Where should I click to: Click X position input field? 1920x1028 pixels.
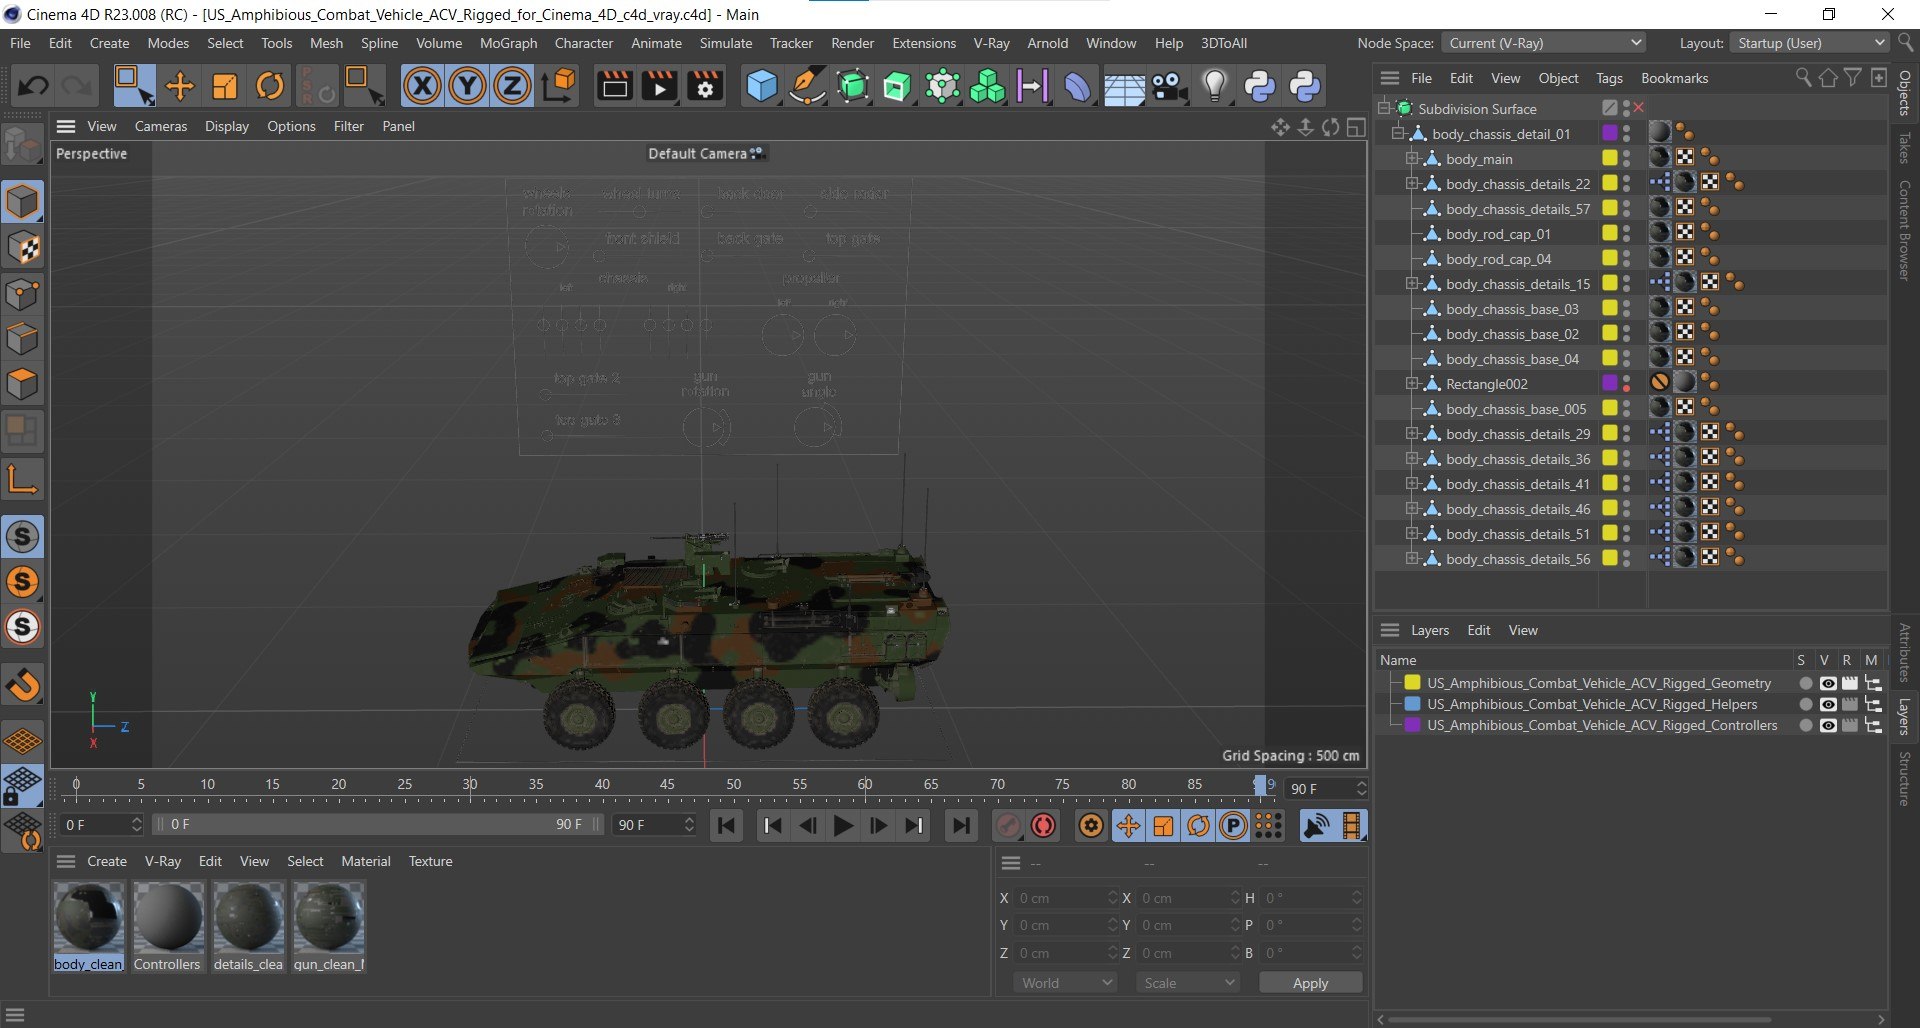click(x=1065, y=898)
